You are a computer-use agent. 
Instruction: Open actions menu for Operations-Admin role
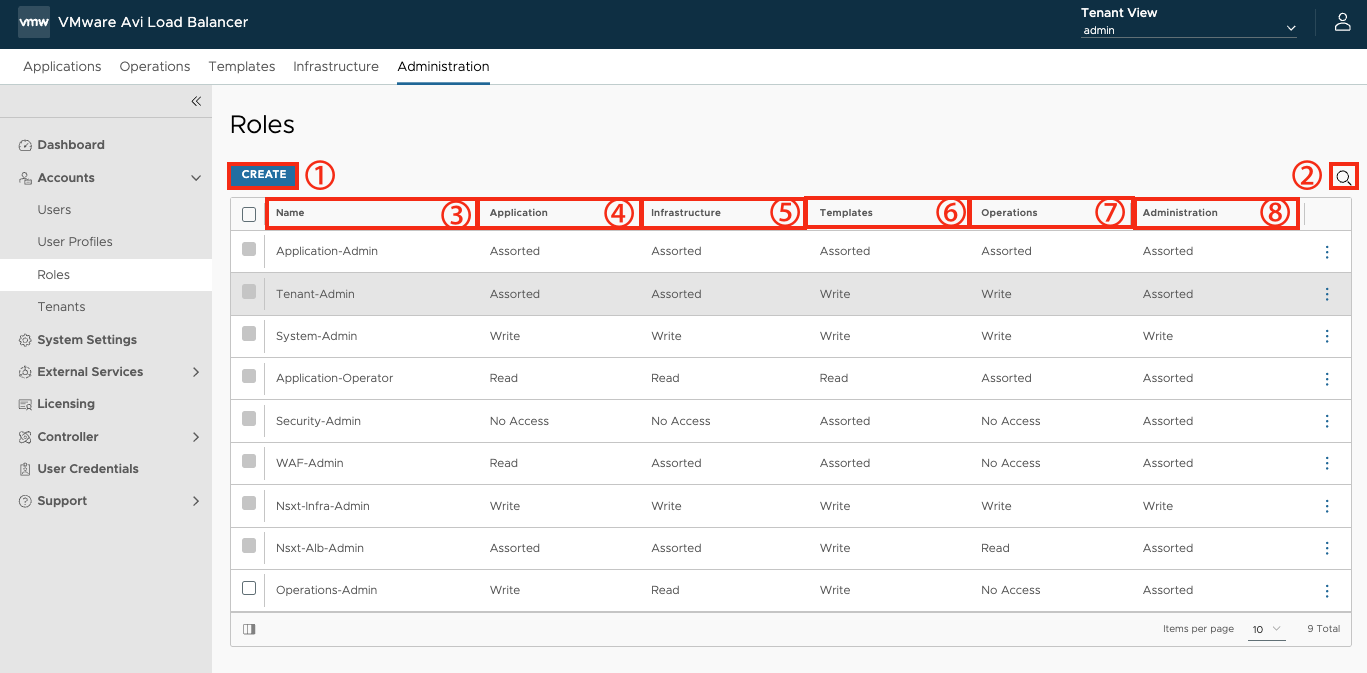(x=1327, y=590)
